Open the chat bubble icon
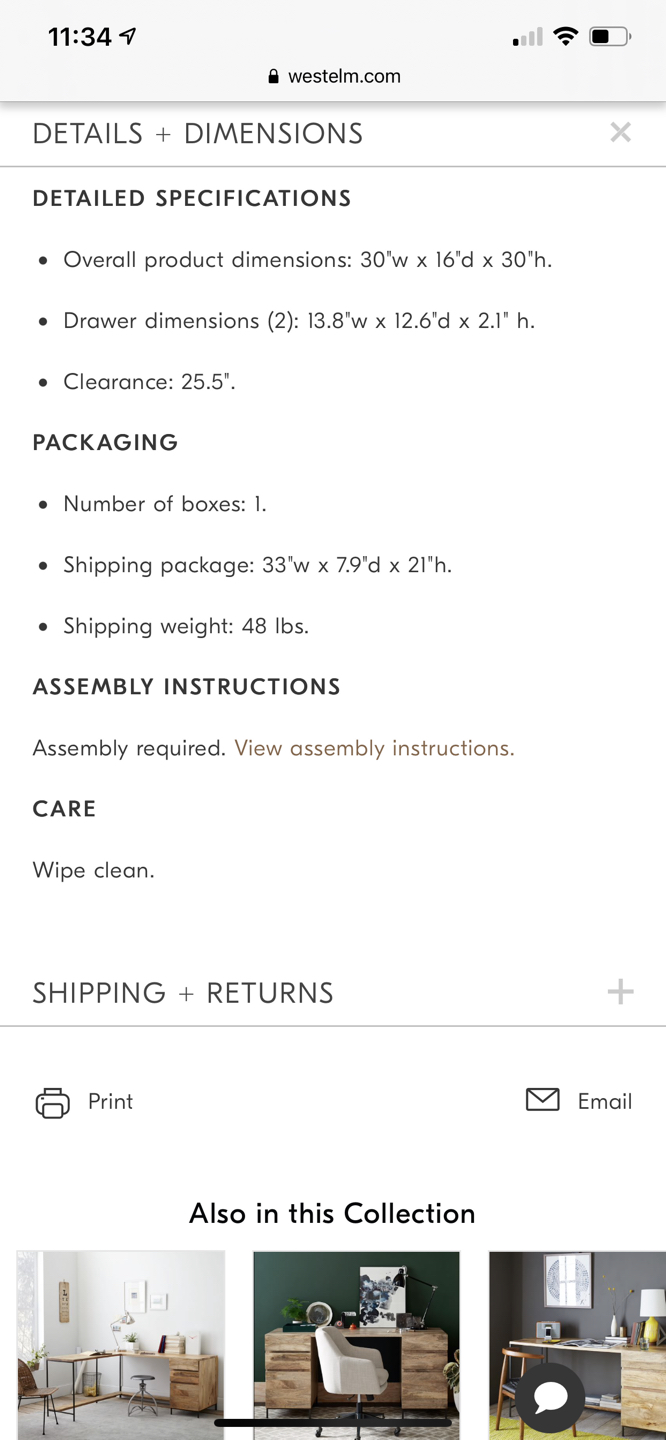This screenshot has width=666, height=1440. point(551,1397)
